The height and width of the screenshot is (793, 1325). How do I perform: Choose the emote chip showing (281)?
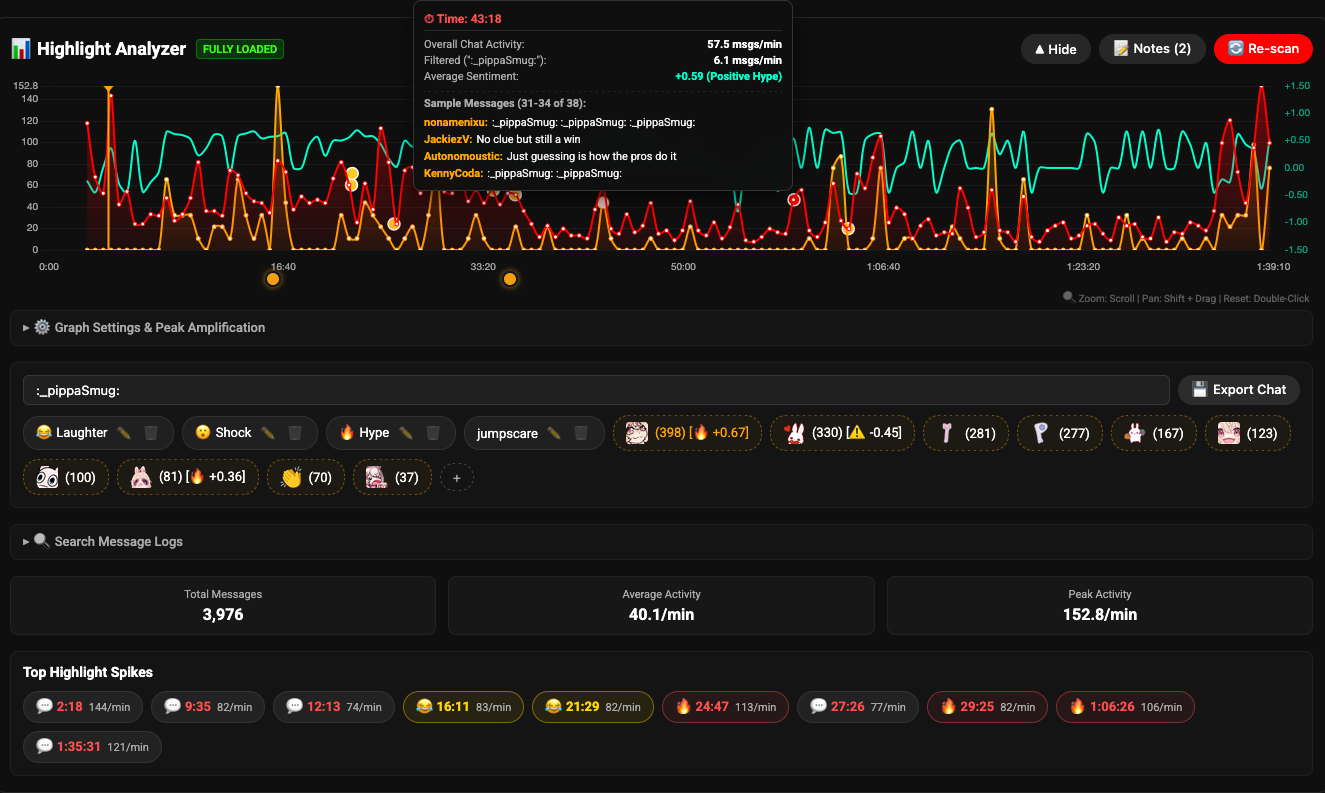(x=965, y=433)
